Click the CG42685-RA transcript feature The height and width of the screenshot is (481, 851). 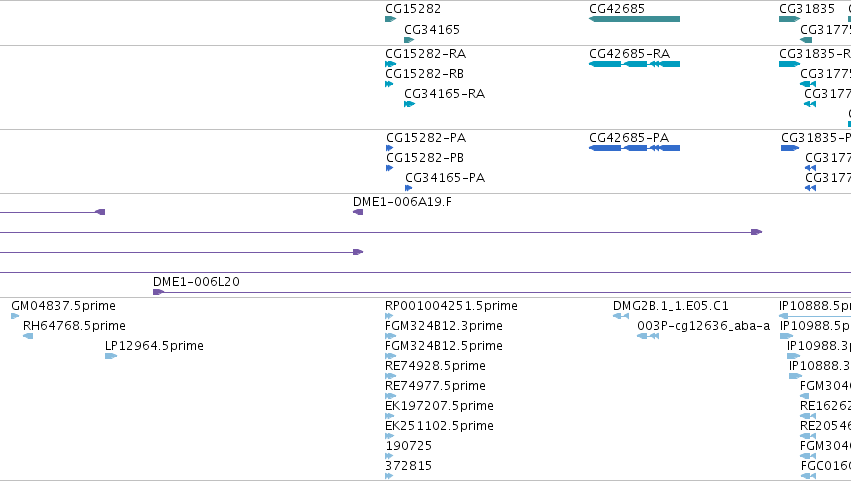tap(634, 64)
